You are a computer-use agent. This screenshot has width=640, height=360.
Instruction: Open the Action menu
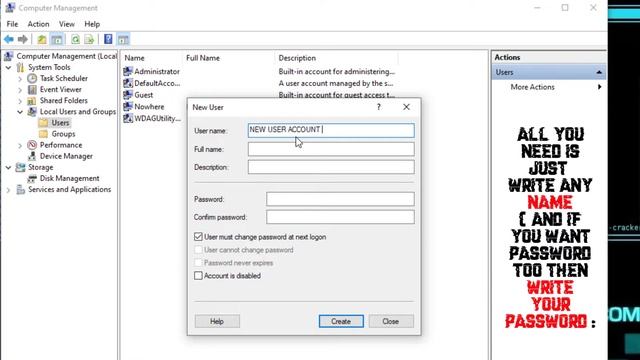tap(38, 24)
